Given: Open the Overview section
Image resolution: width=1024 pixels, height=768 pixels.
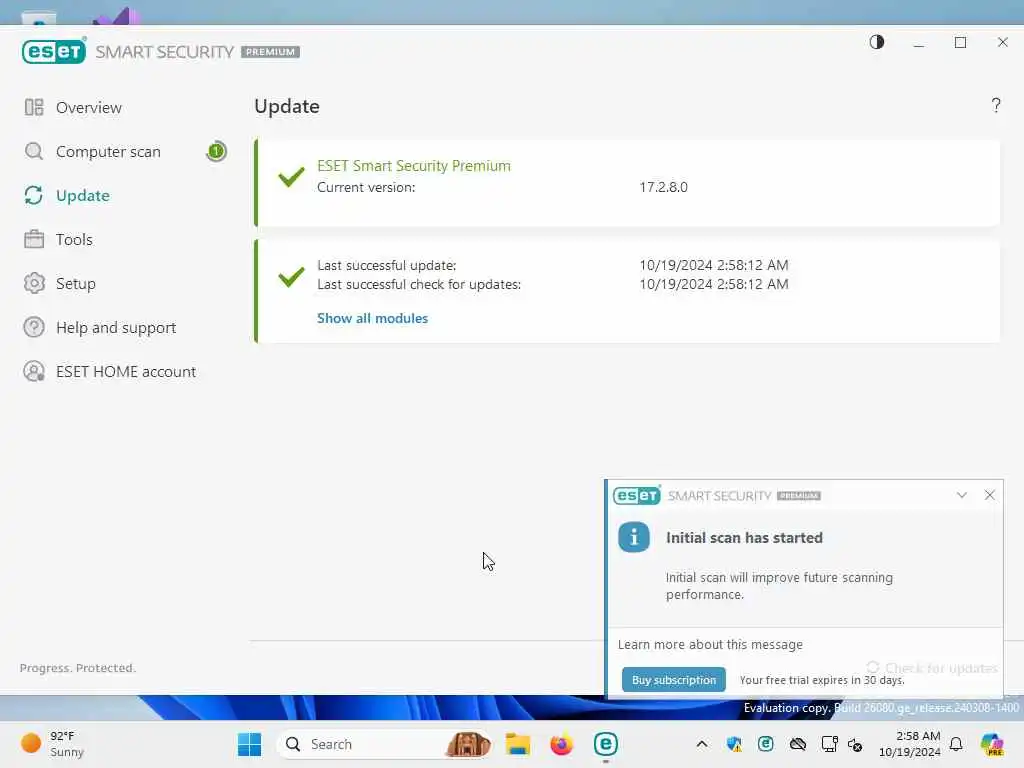Looking at the screenshot, I should 88,108.
